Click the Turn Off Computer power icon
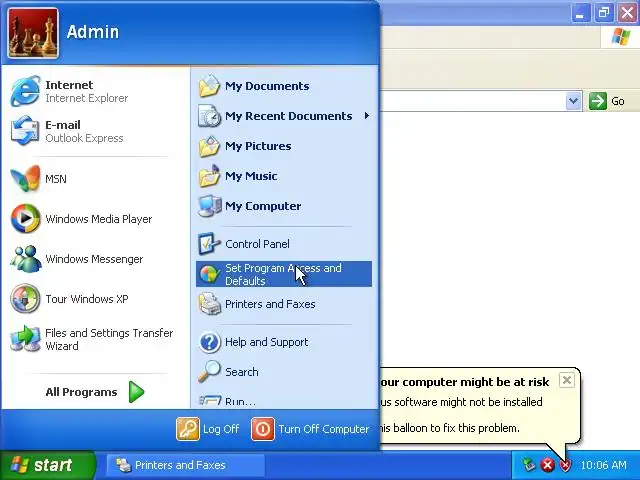The image size is (640, 480). click(263, 429)
